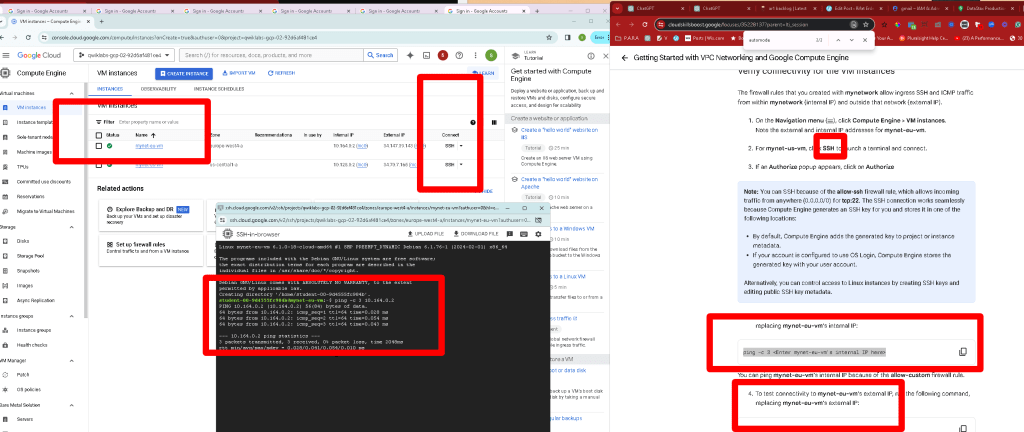This screenshot has width=1024, height=432.
Task: Open Machine images in sidebar
Action: click(x=34, y=152)
